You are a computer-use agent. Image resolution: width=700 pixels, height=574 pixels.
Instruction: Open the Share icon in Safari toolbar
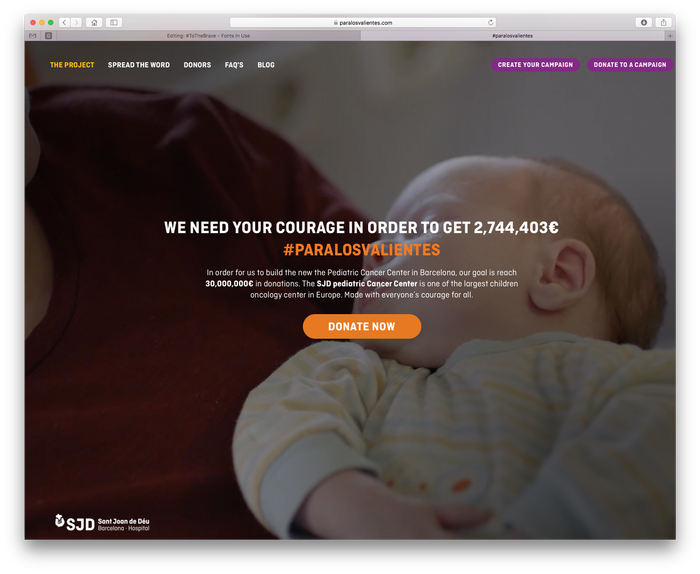pyautogui.click(x=663, y=22)
